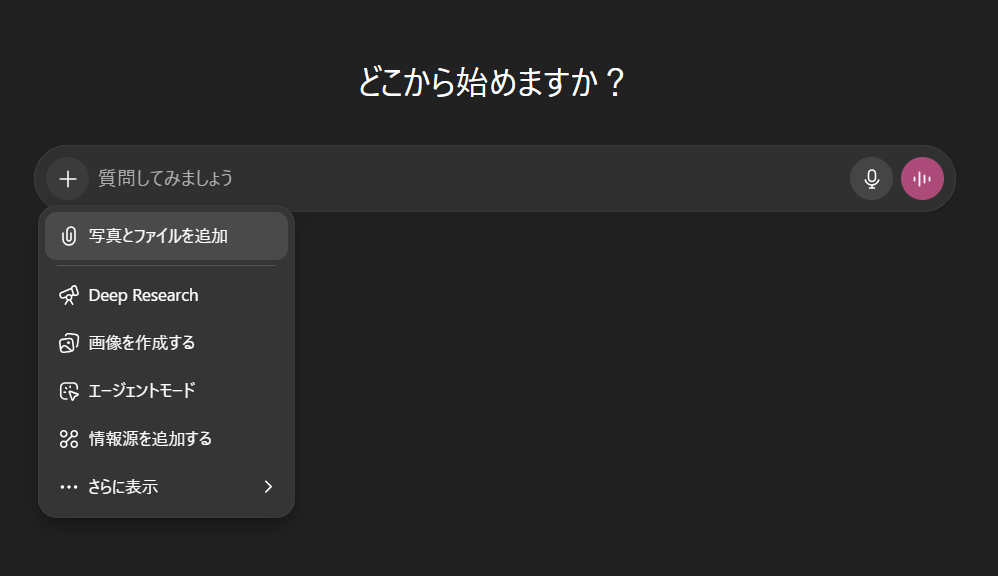Screen dimensions: 998x576
Task: Click the four-shapes icon beside 情報源を追加する
Action: click(x=69, y=439)
